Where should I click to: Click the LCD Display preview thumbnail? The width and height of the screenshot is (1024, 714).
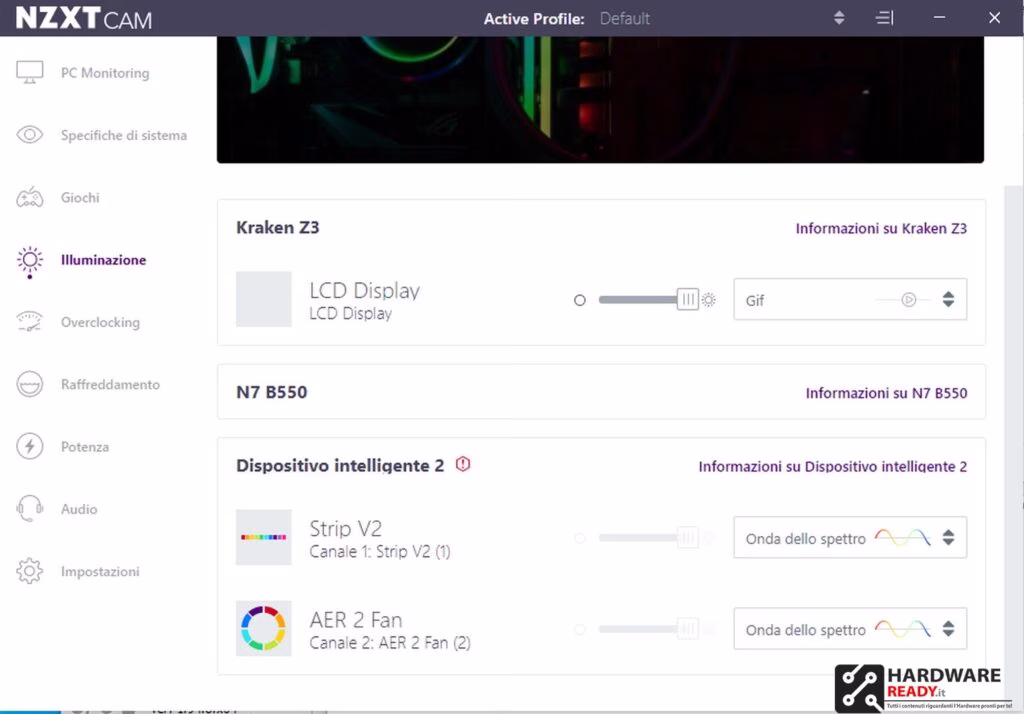(263, 299)
